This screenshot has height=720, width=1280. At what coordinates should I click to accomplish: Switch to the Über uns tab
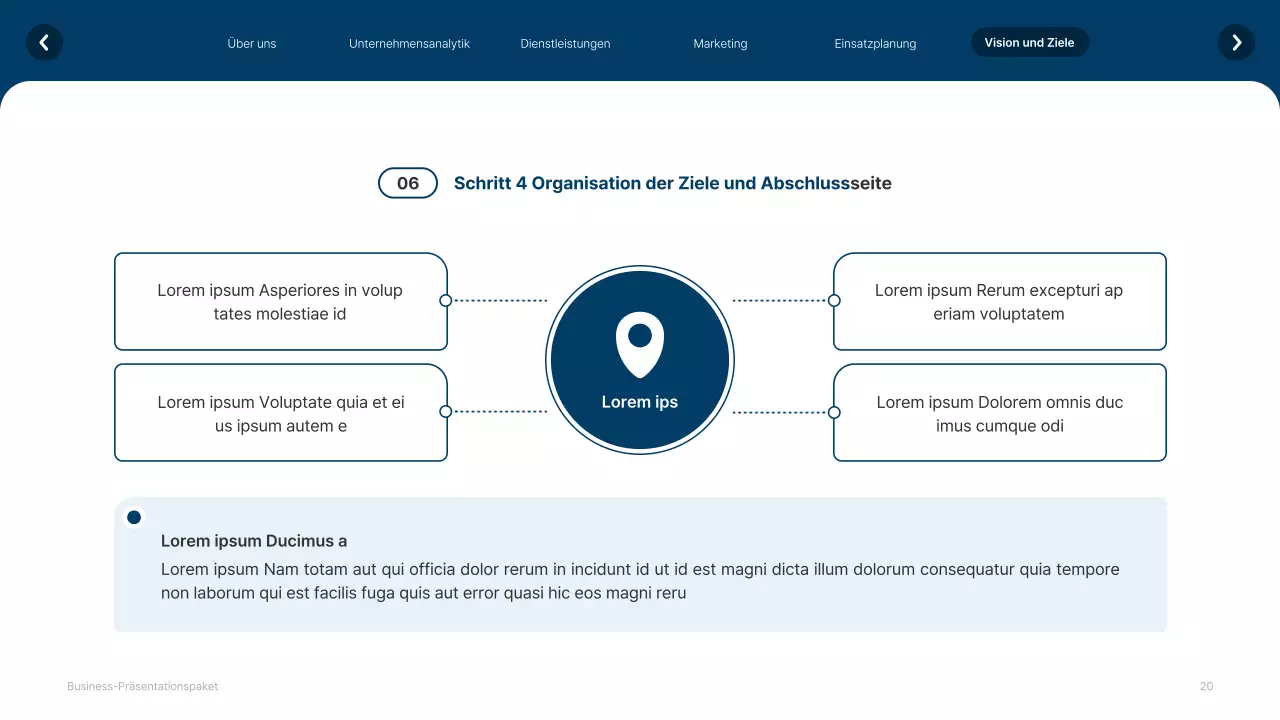pyautogui.click(x=251, y=43)
